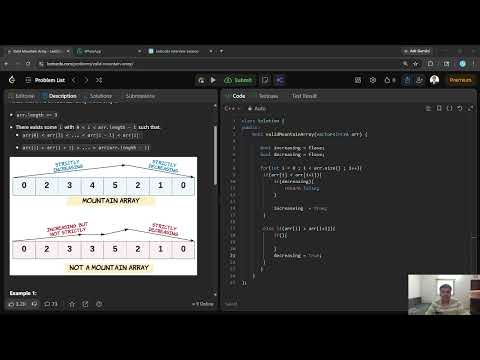The width and height of the screenshot is (480, 360).
Task: Click the Ask Gemini button
Action: pyautogui.click(x=417, y=51)
